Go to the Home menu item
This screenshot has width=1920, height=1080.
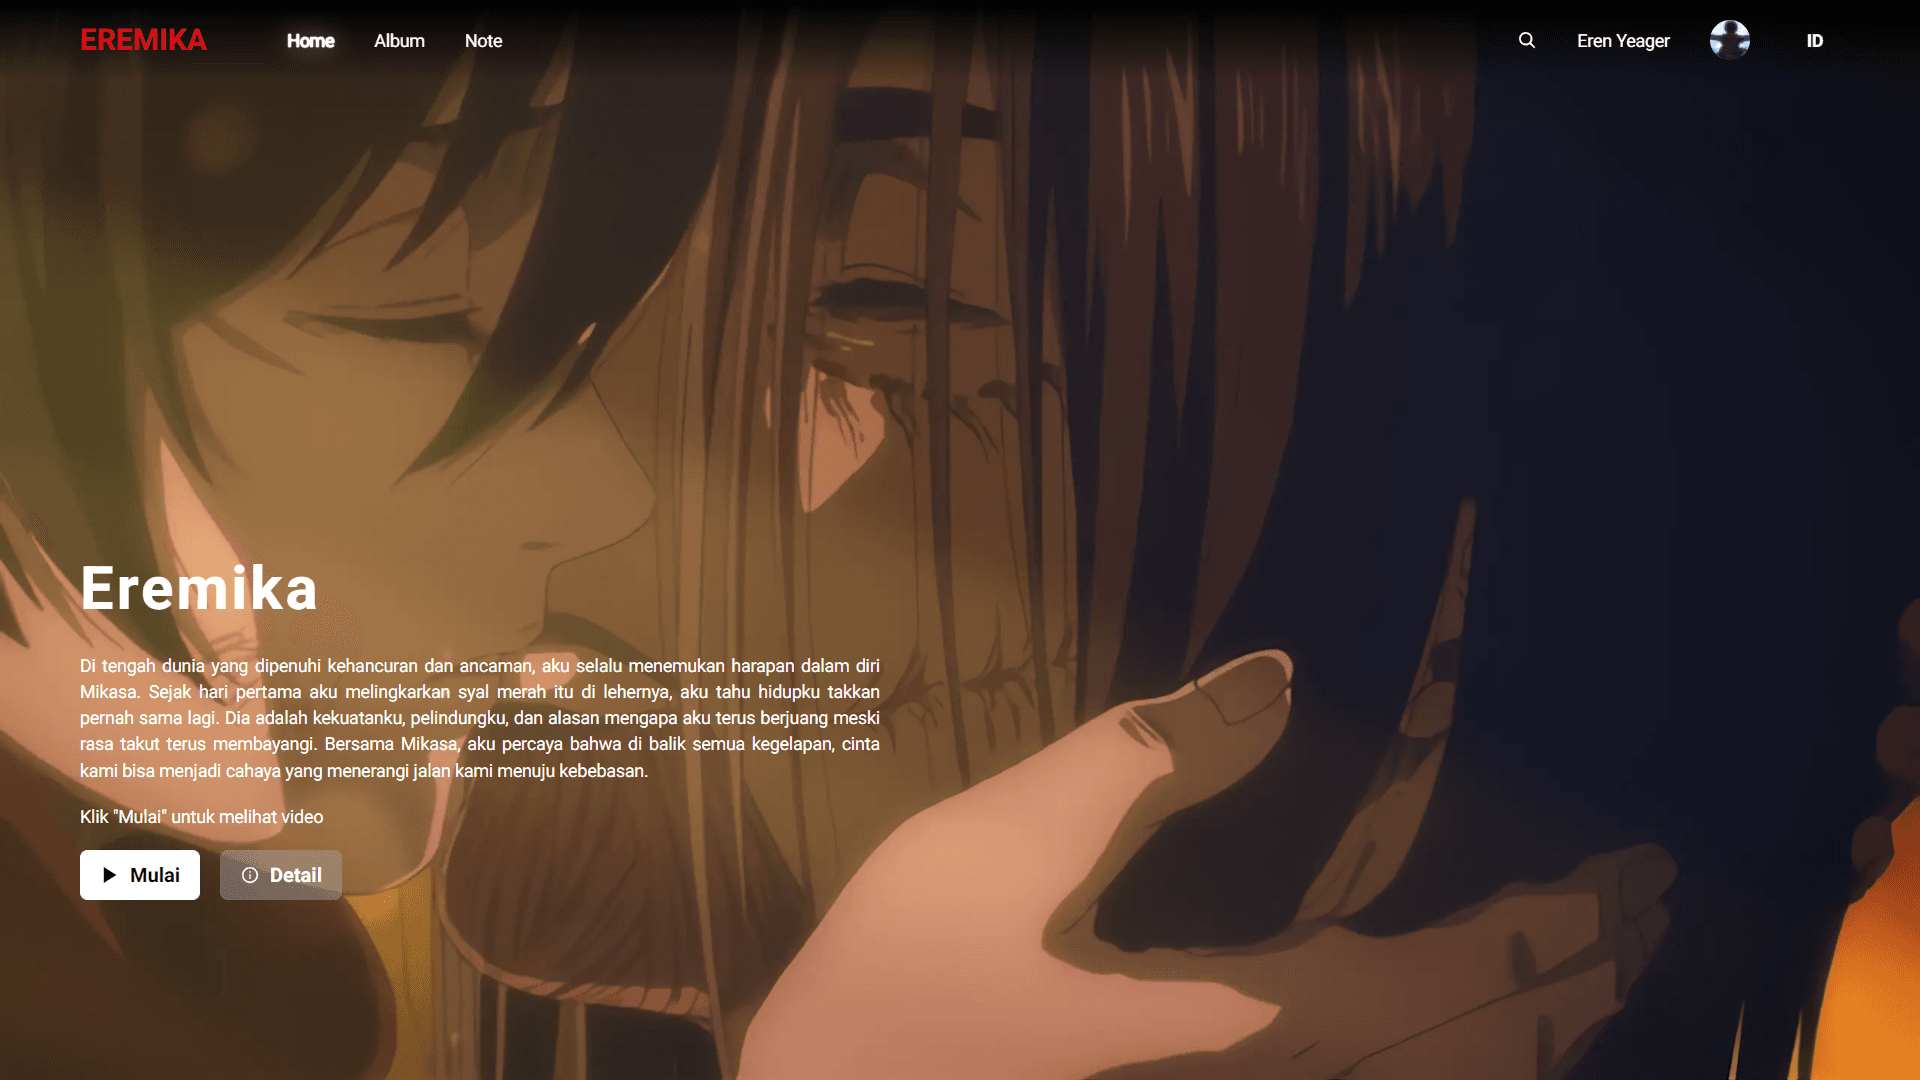click(x=311, y=41)
